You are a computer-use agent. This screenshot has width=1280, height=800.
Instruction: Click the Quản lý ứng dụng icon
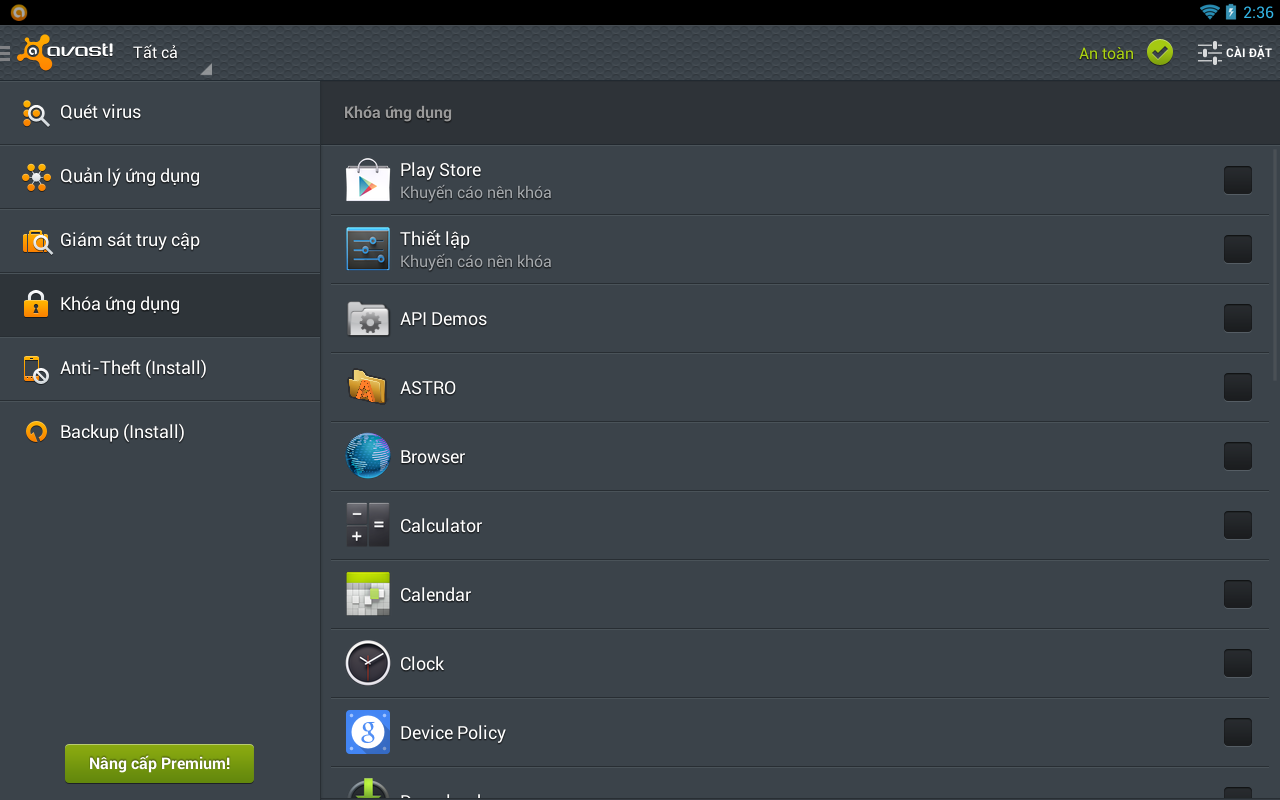pyautogui.click(x=36, y=177)
